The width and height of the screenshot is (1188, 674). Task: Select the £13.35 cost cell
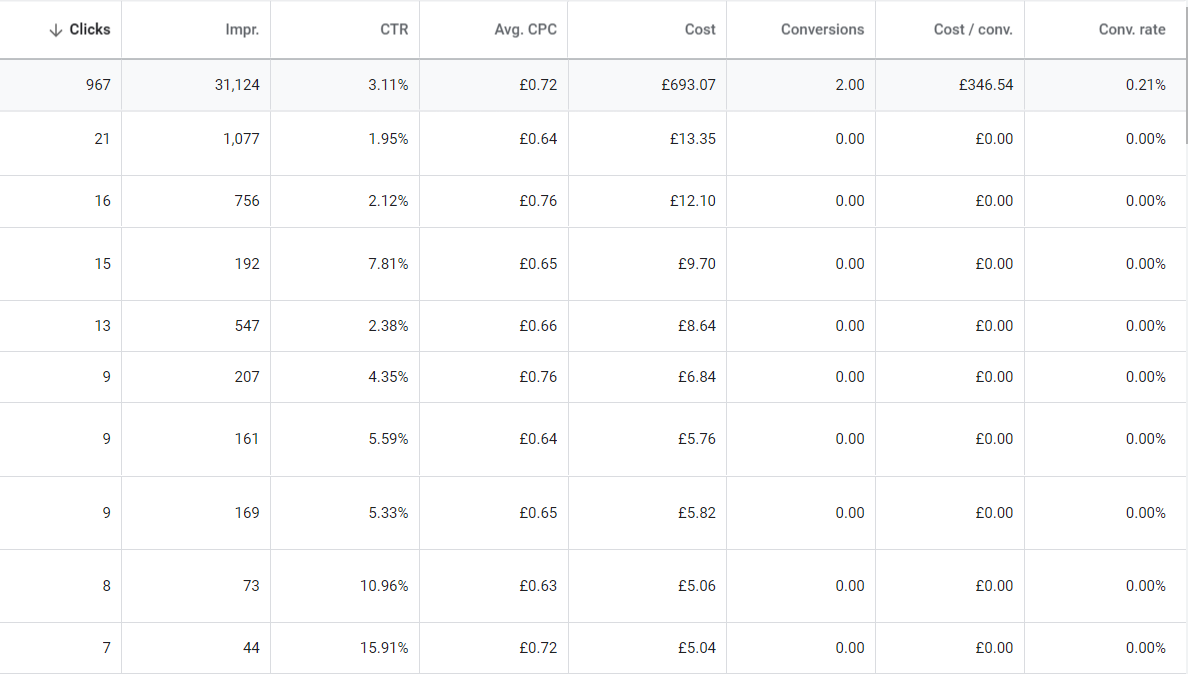pyautogui.click(x=692, y=139)
